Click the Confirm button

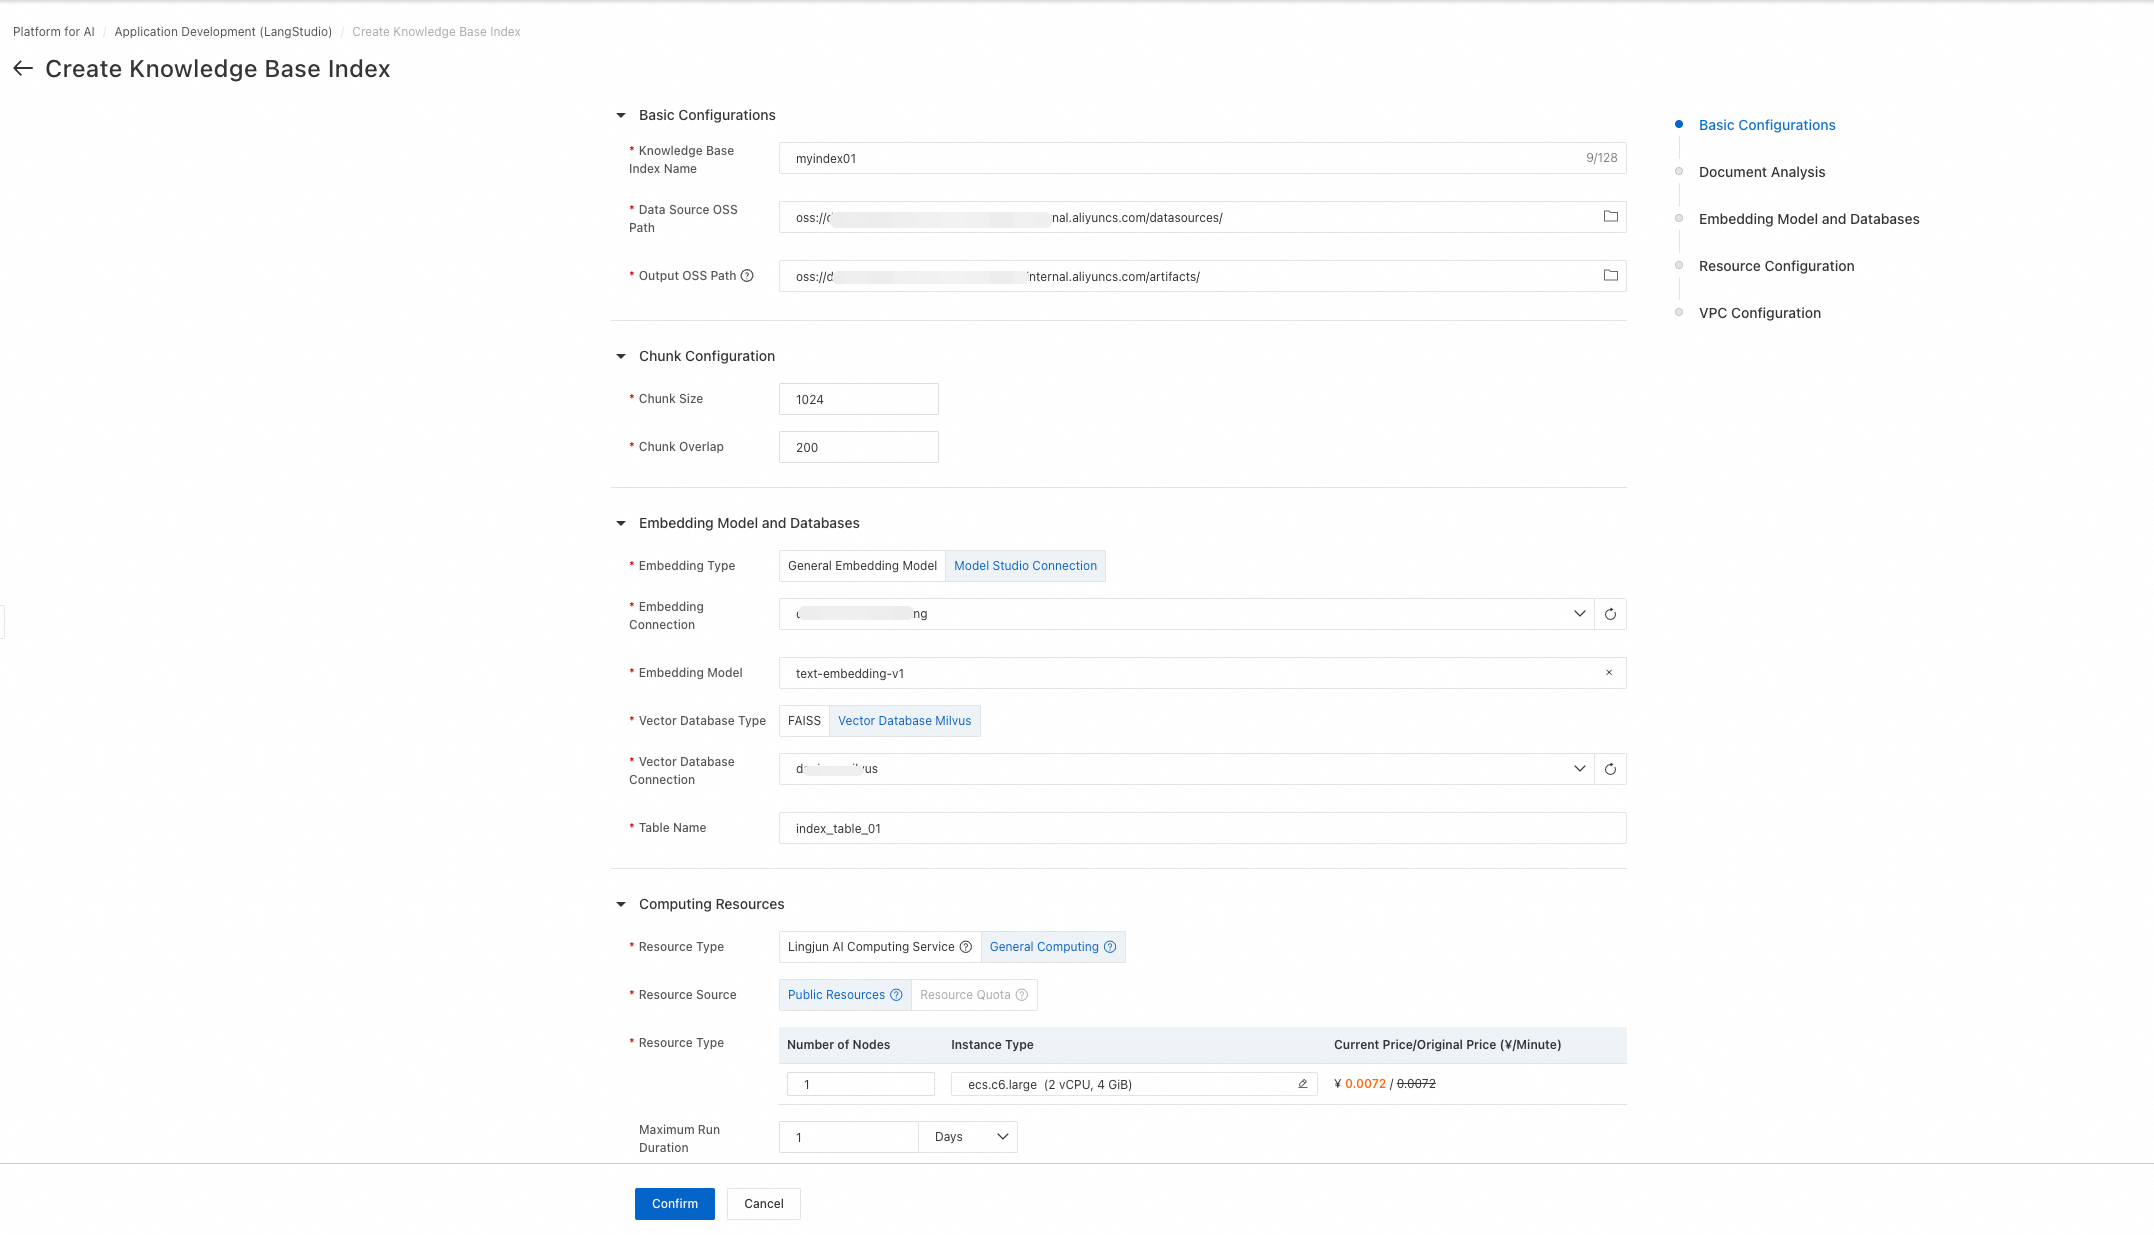(674, 1204)
